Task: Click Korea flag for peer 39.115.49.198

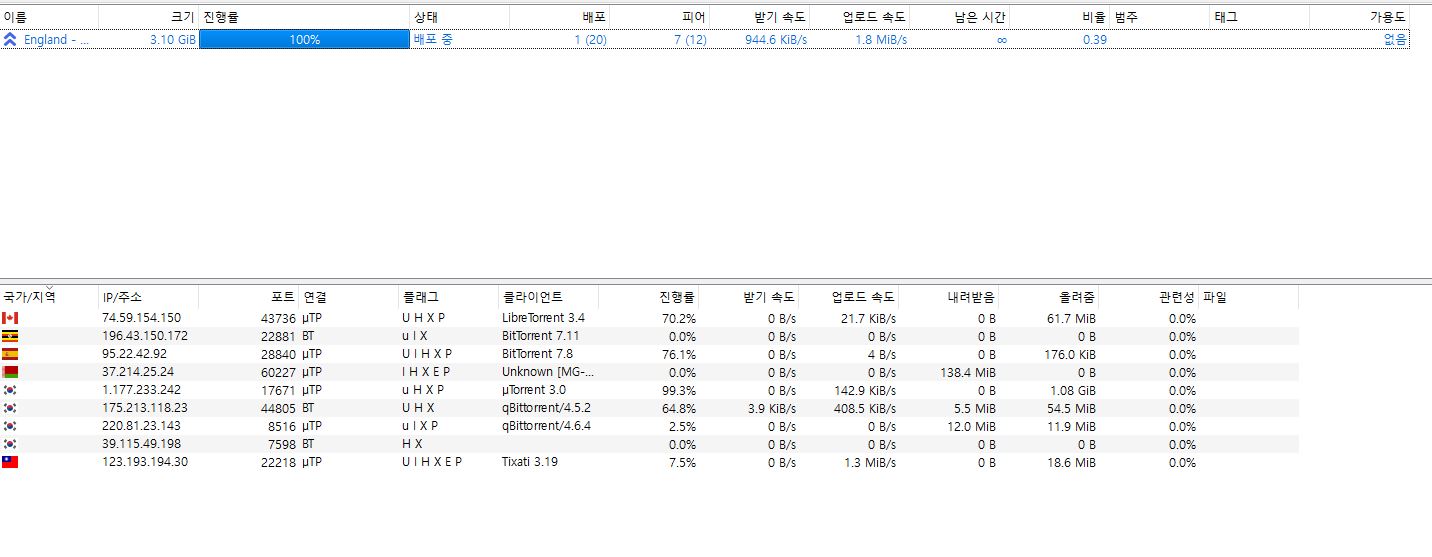Action: click(10, 444)
